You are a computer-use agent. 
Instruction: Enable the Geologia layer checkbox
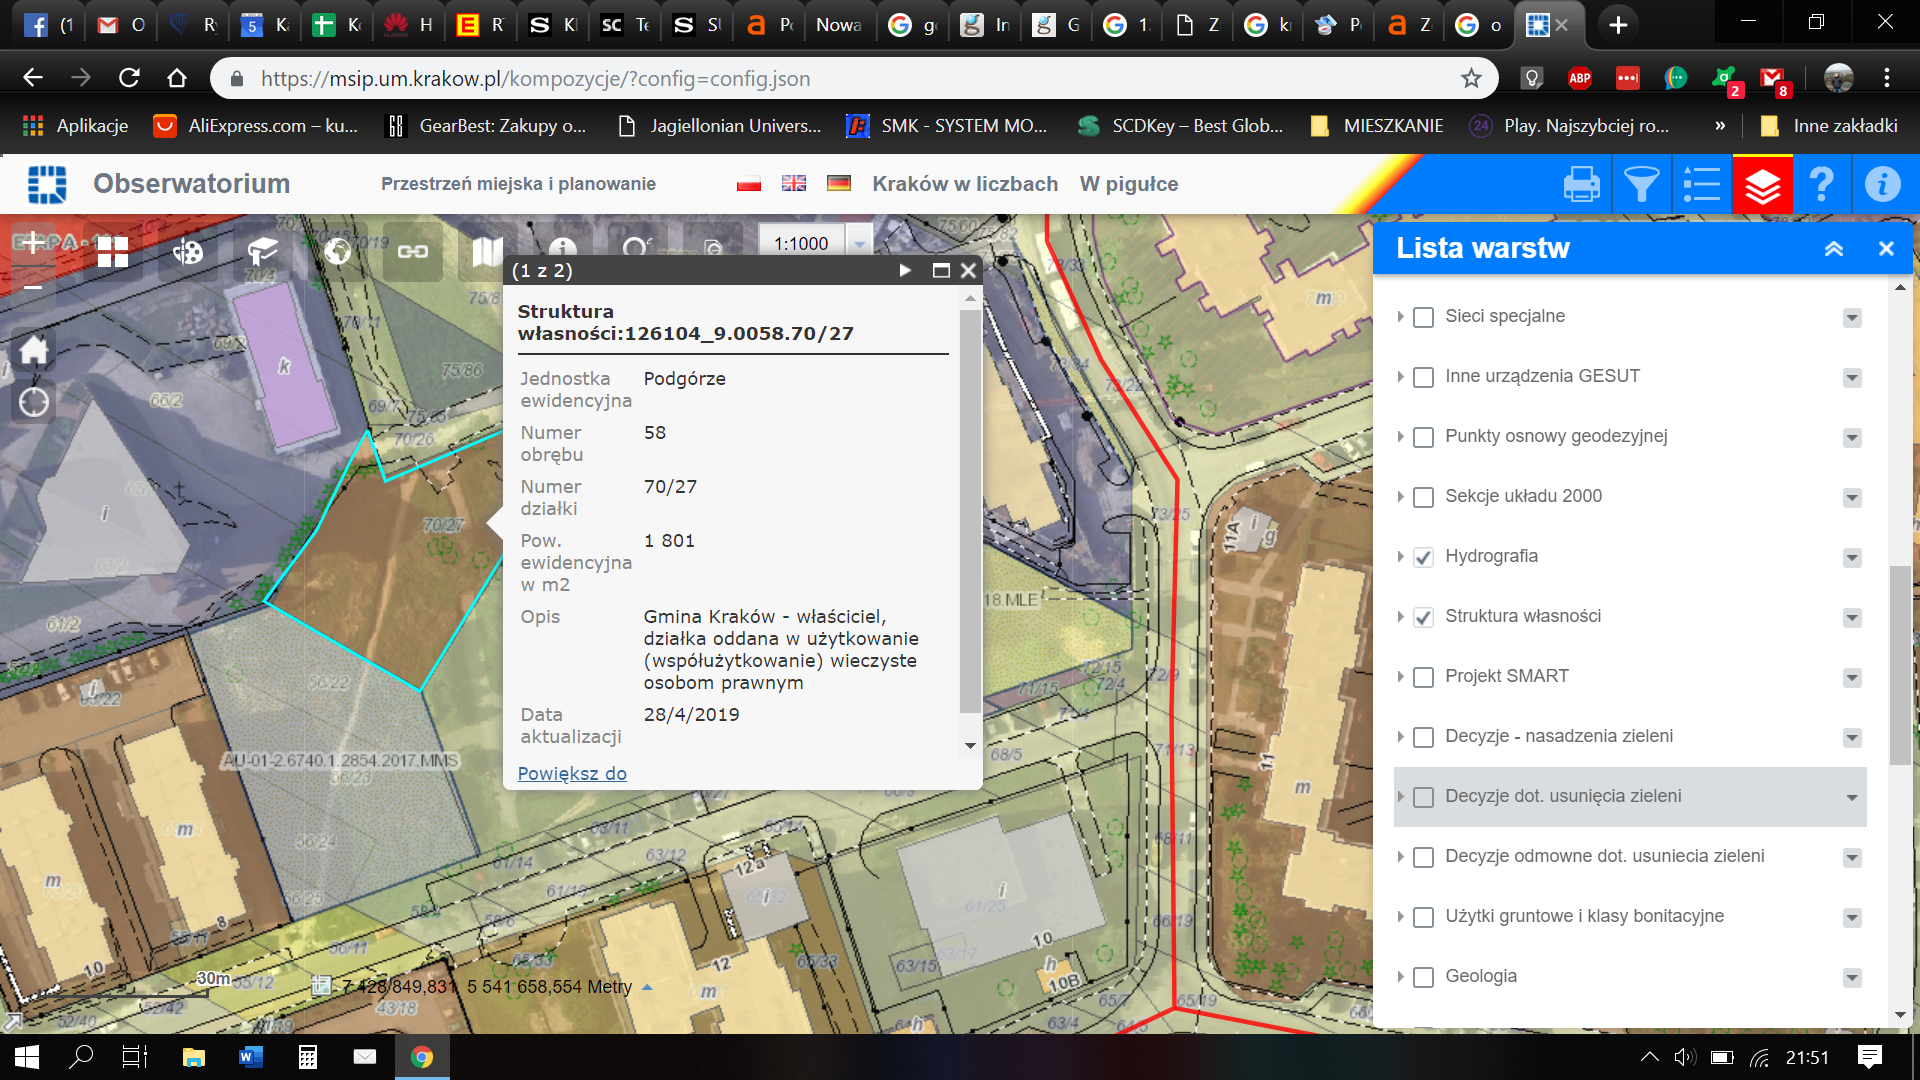1423,977
